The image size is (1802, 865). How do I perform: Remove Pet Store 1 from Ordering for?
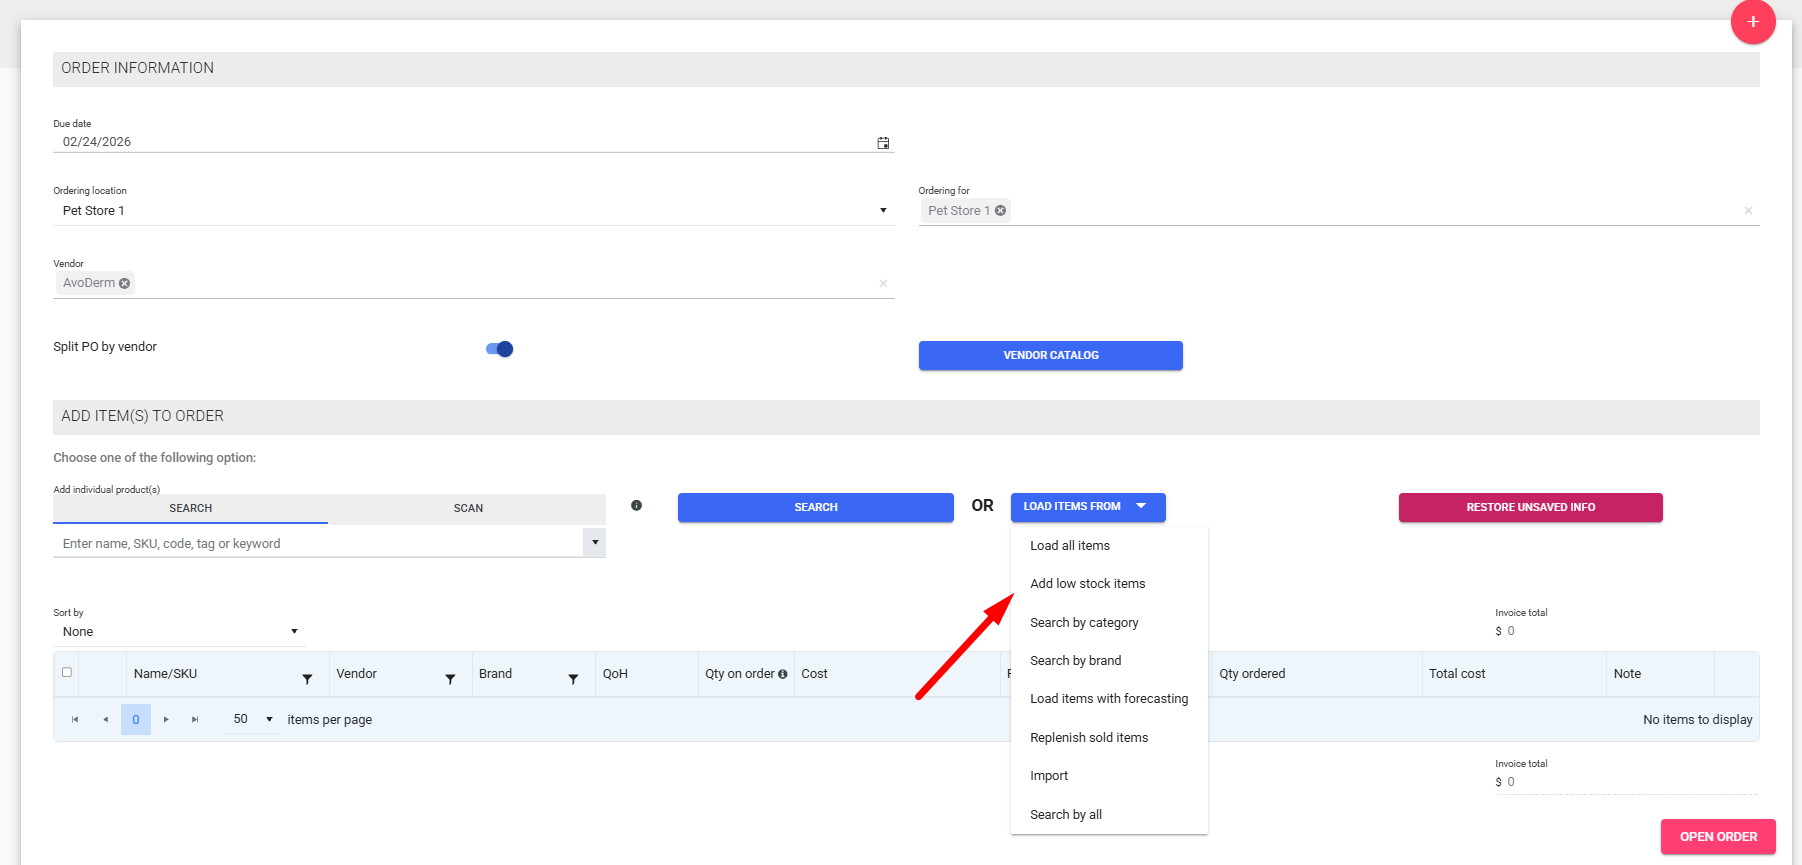(1000, 211)
